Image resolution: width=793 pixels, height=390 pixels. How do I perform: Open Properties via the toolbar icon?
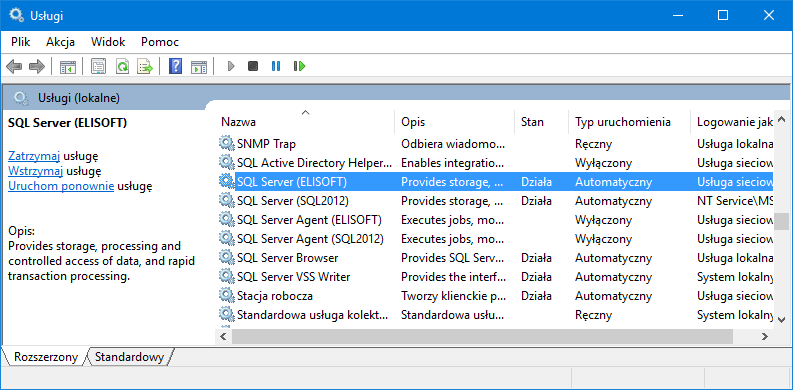pyautogui.click(x=99, y=66)
